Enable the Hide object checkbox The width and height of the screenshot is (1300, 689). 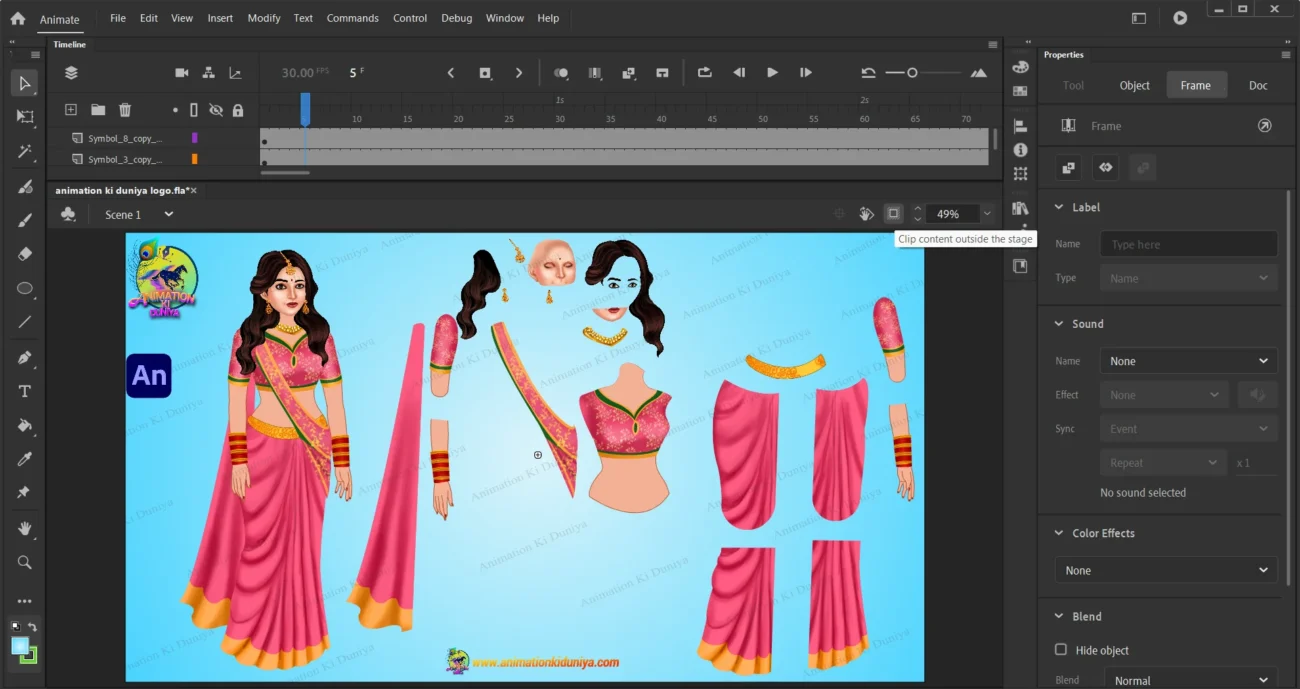(x=1061, y=650)
